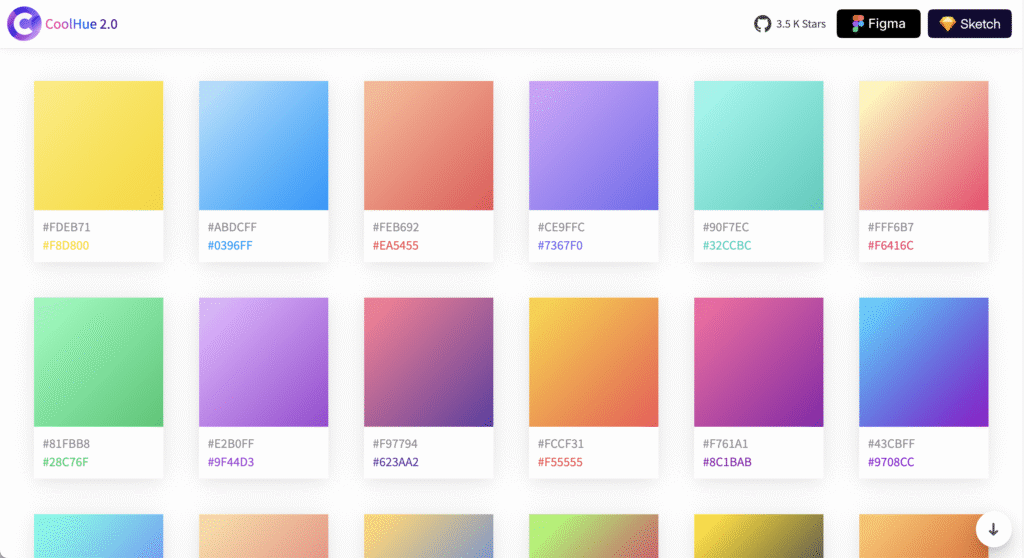Copy the hex code #9708CC

pos(891,462)
